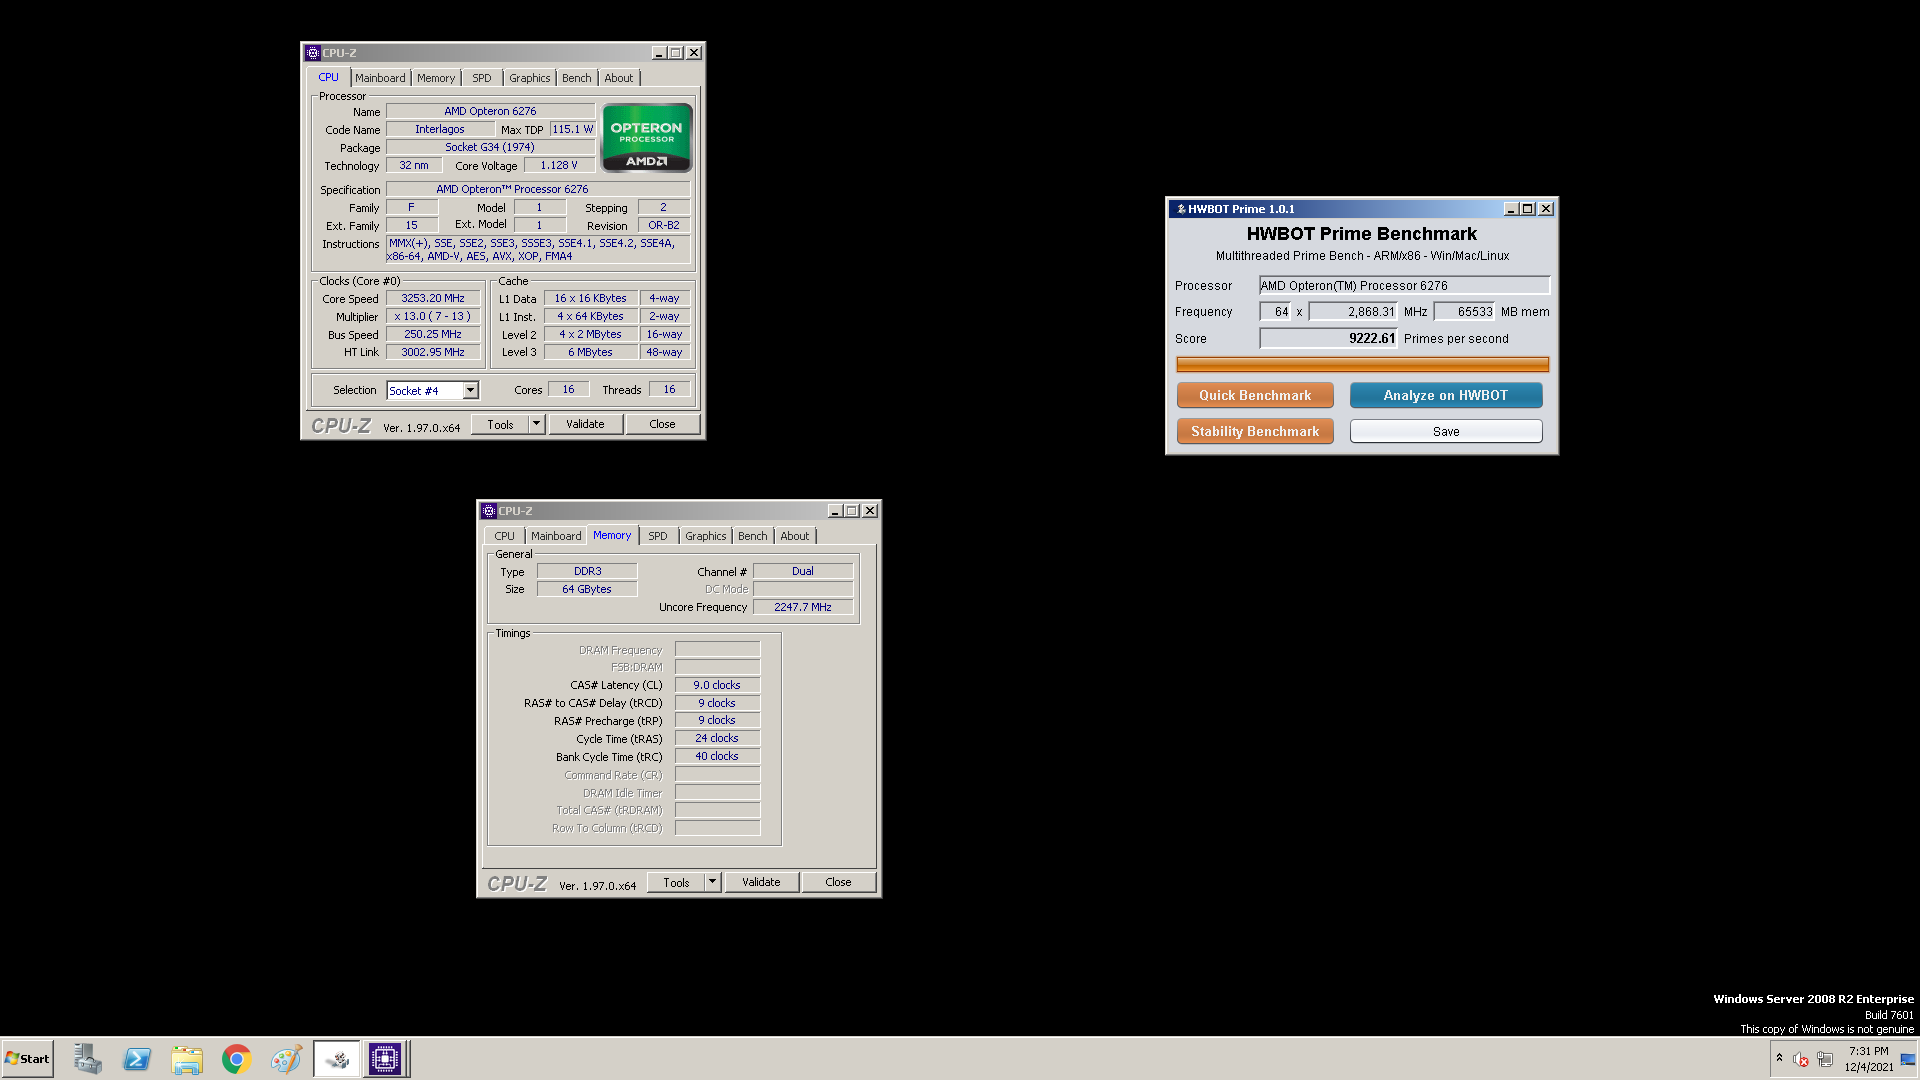Viewport: 1920px width, 1080px height.
Task: Click the memory Type value DDR3
Action: click(x=587, y=571)
